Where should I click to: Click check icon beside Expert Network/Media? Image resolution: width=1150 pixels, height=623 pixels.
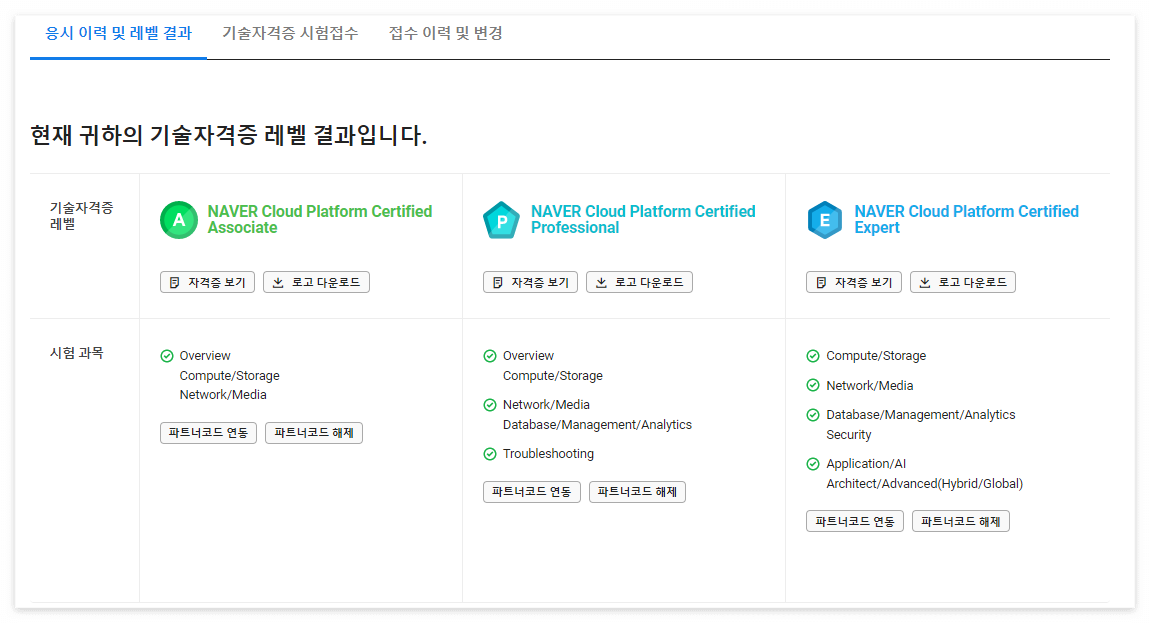pos(813,385)
